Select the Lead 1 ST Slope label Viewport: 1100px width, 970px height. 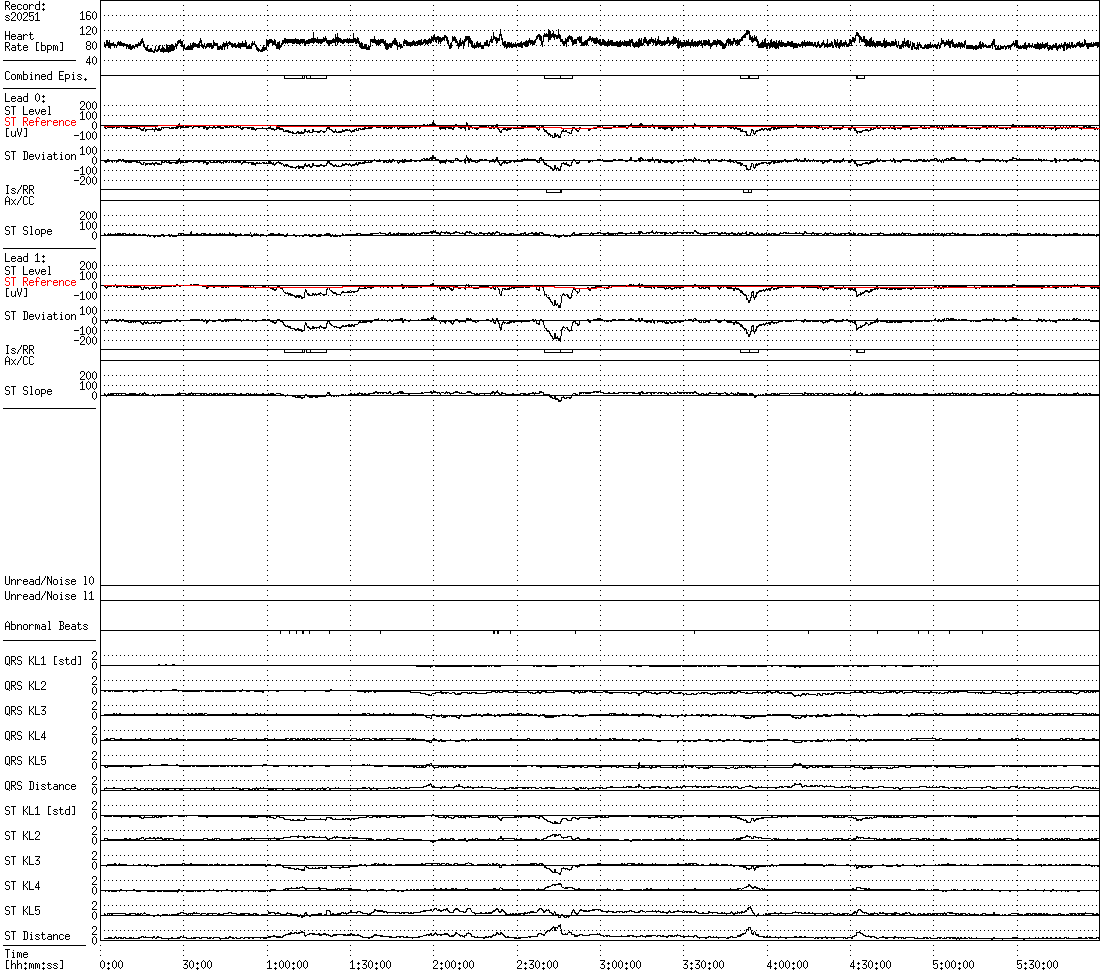point(28,391)
